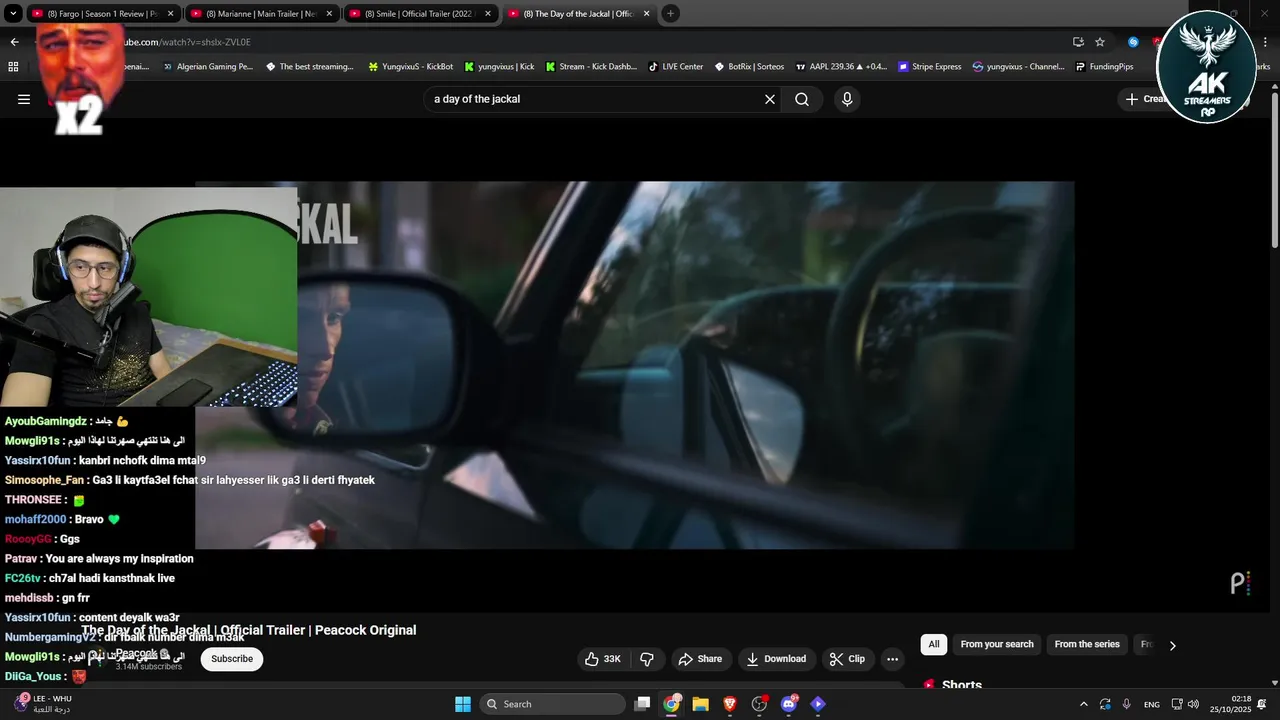Click the Clip scissors button
1280x720 pixels.
coord(847,659)
